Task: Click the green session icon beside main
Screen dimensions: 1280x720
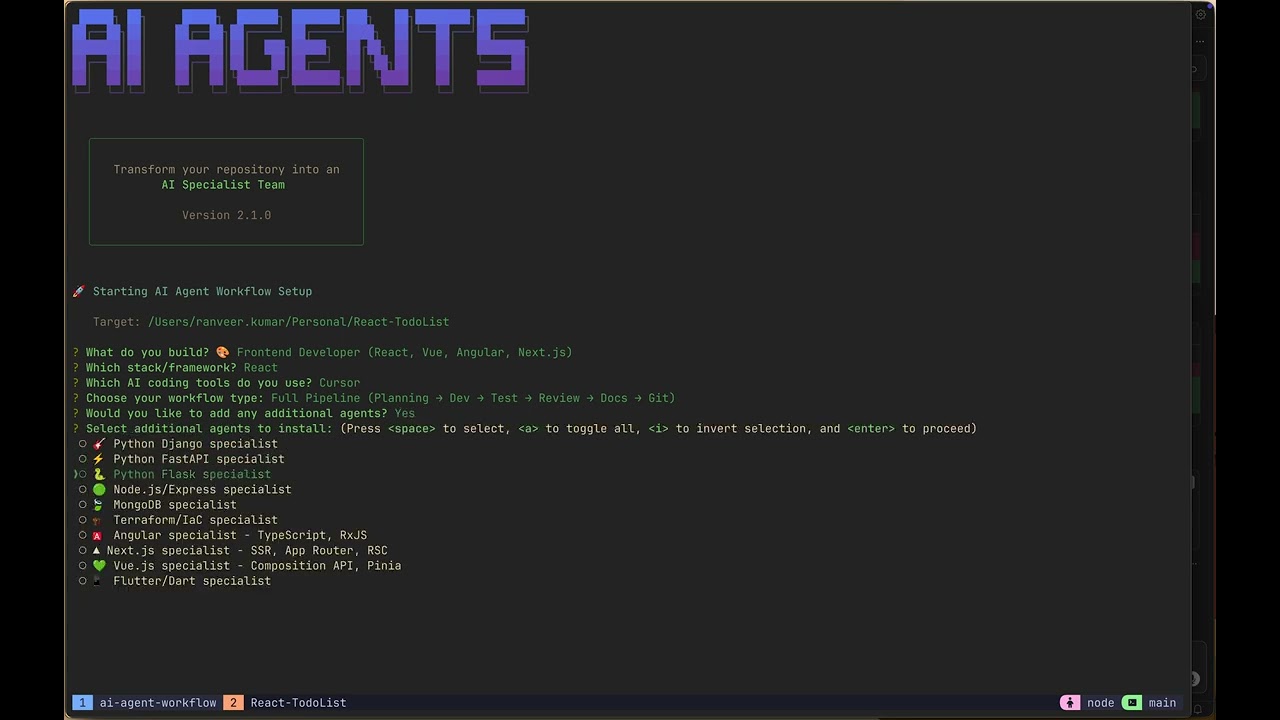Action: [x=1132, y=703]
